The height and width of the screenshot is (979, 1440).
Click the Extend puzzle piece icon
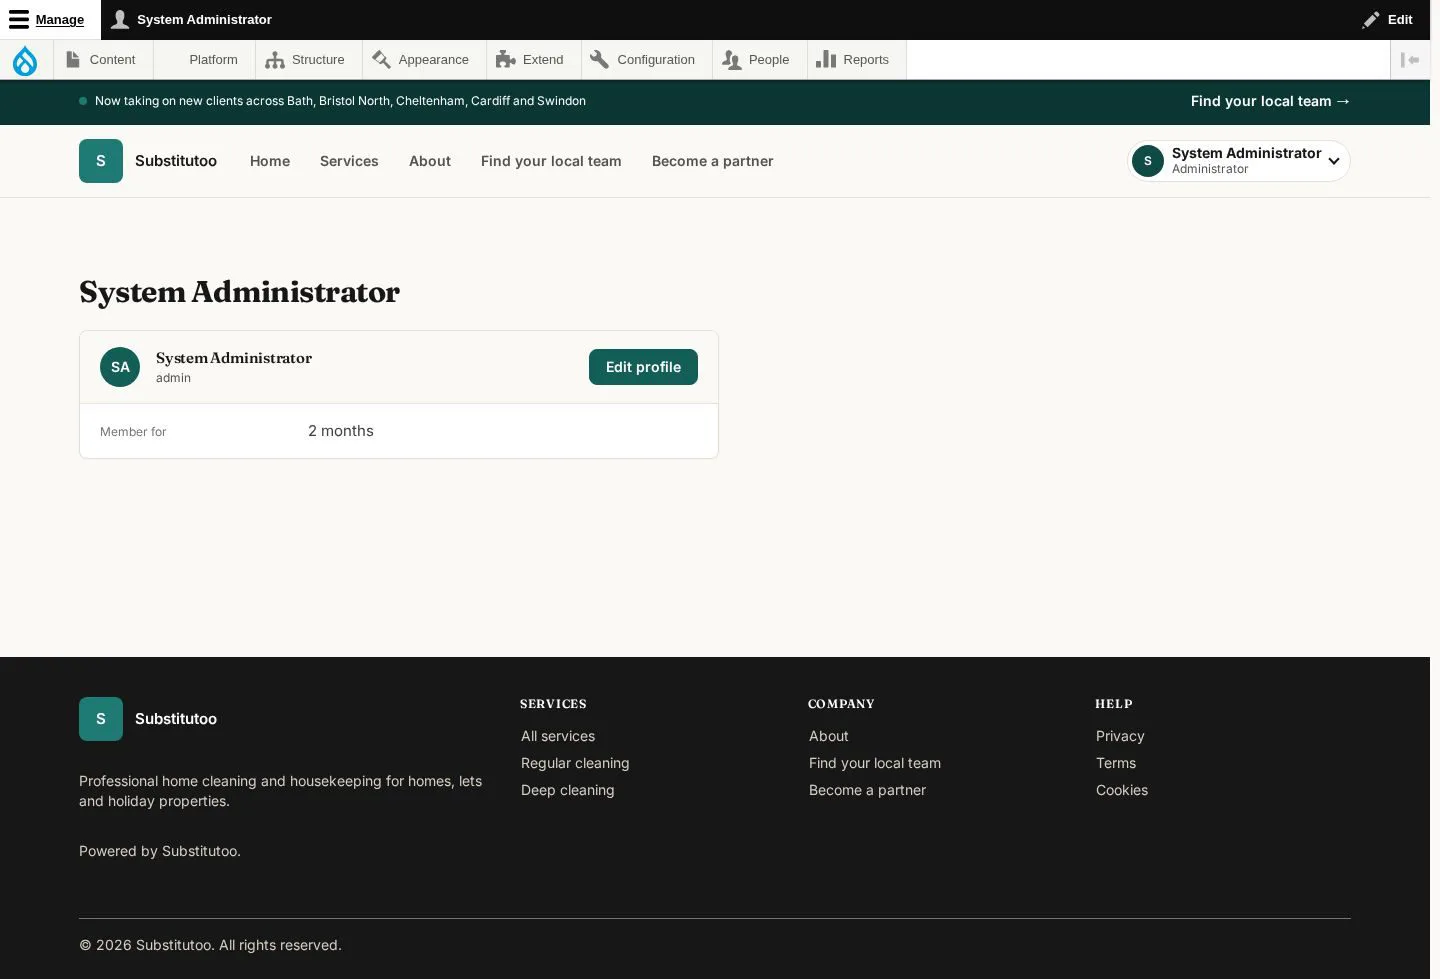[x=506, y=60]
